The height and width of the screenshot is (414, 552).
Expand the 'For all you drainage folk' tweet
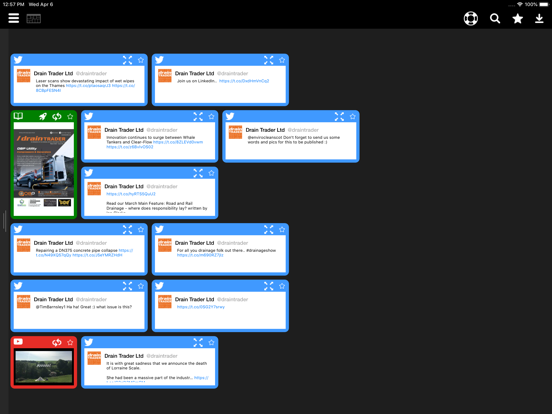[x=269, y=230]
